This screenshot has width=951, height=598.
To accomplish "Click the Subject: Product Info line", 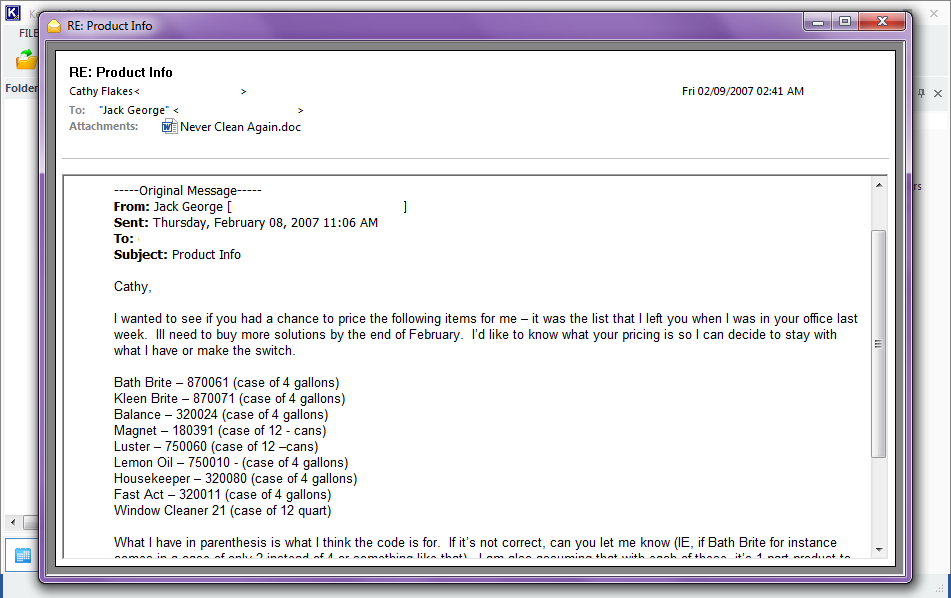I will pyautogui.click(x=177, y=255).
